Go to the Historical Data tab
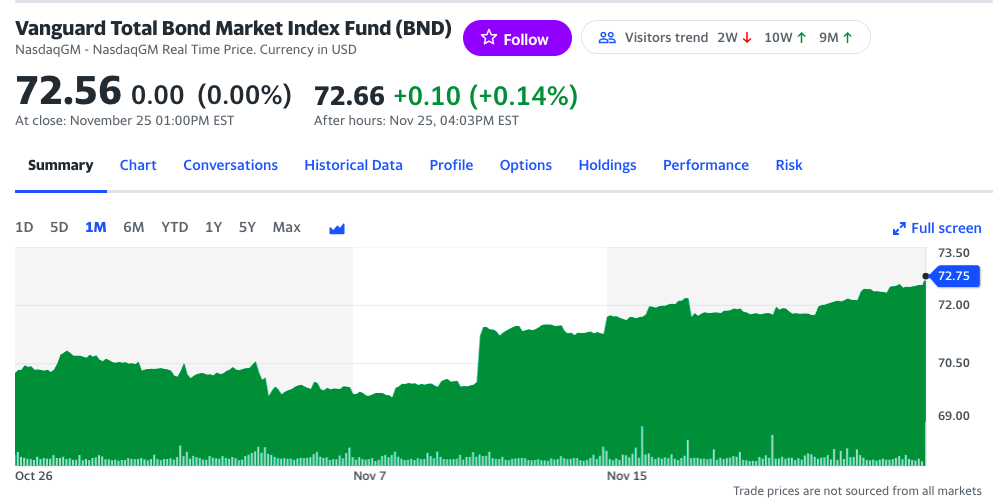Viewport: 993px width, 503px height. click(x=353, y=165)
